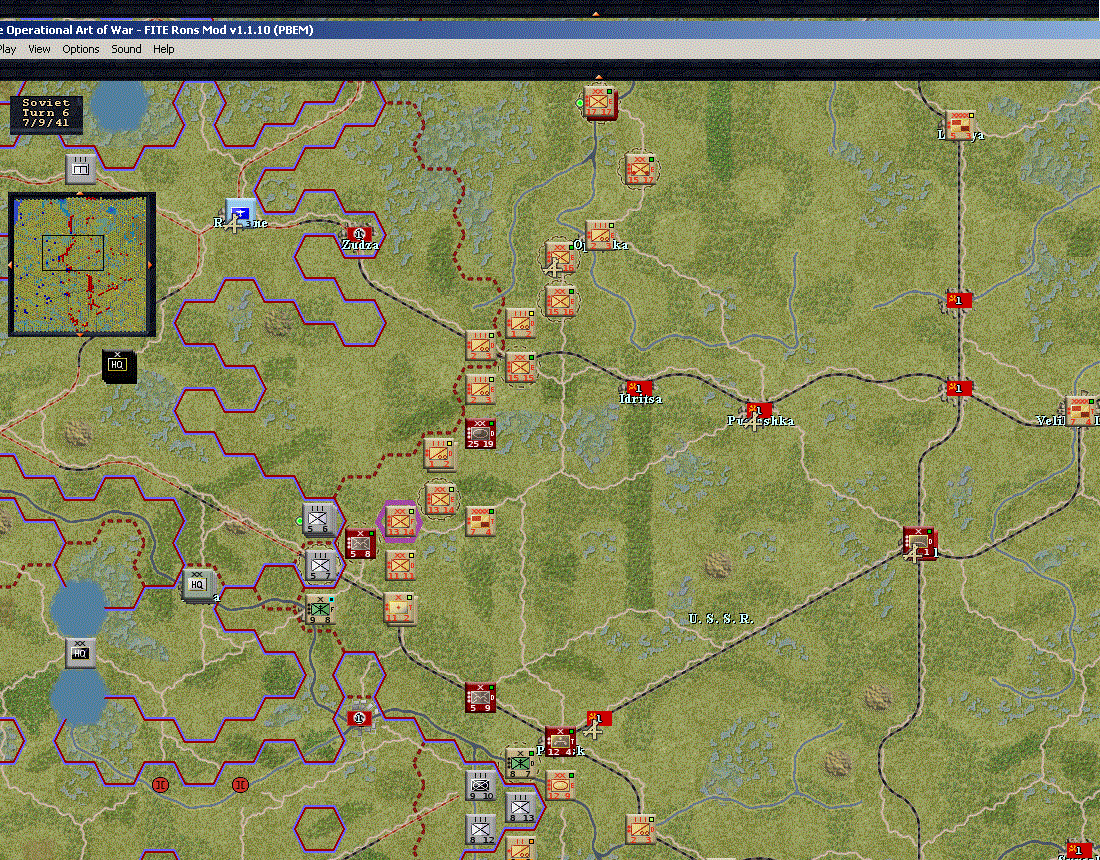Open the partially visible Play menu
1100x860 pixels.
pos(8,49)
